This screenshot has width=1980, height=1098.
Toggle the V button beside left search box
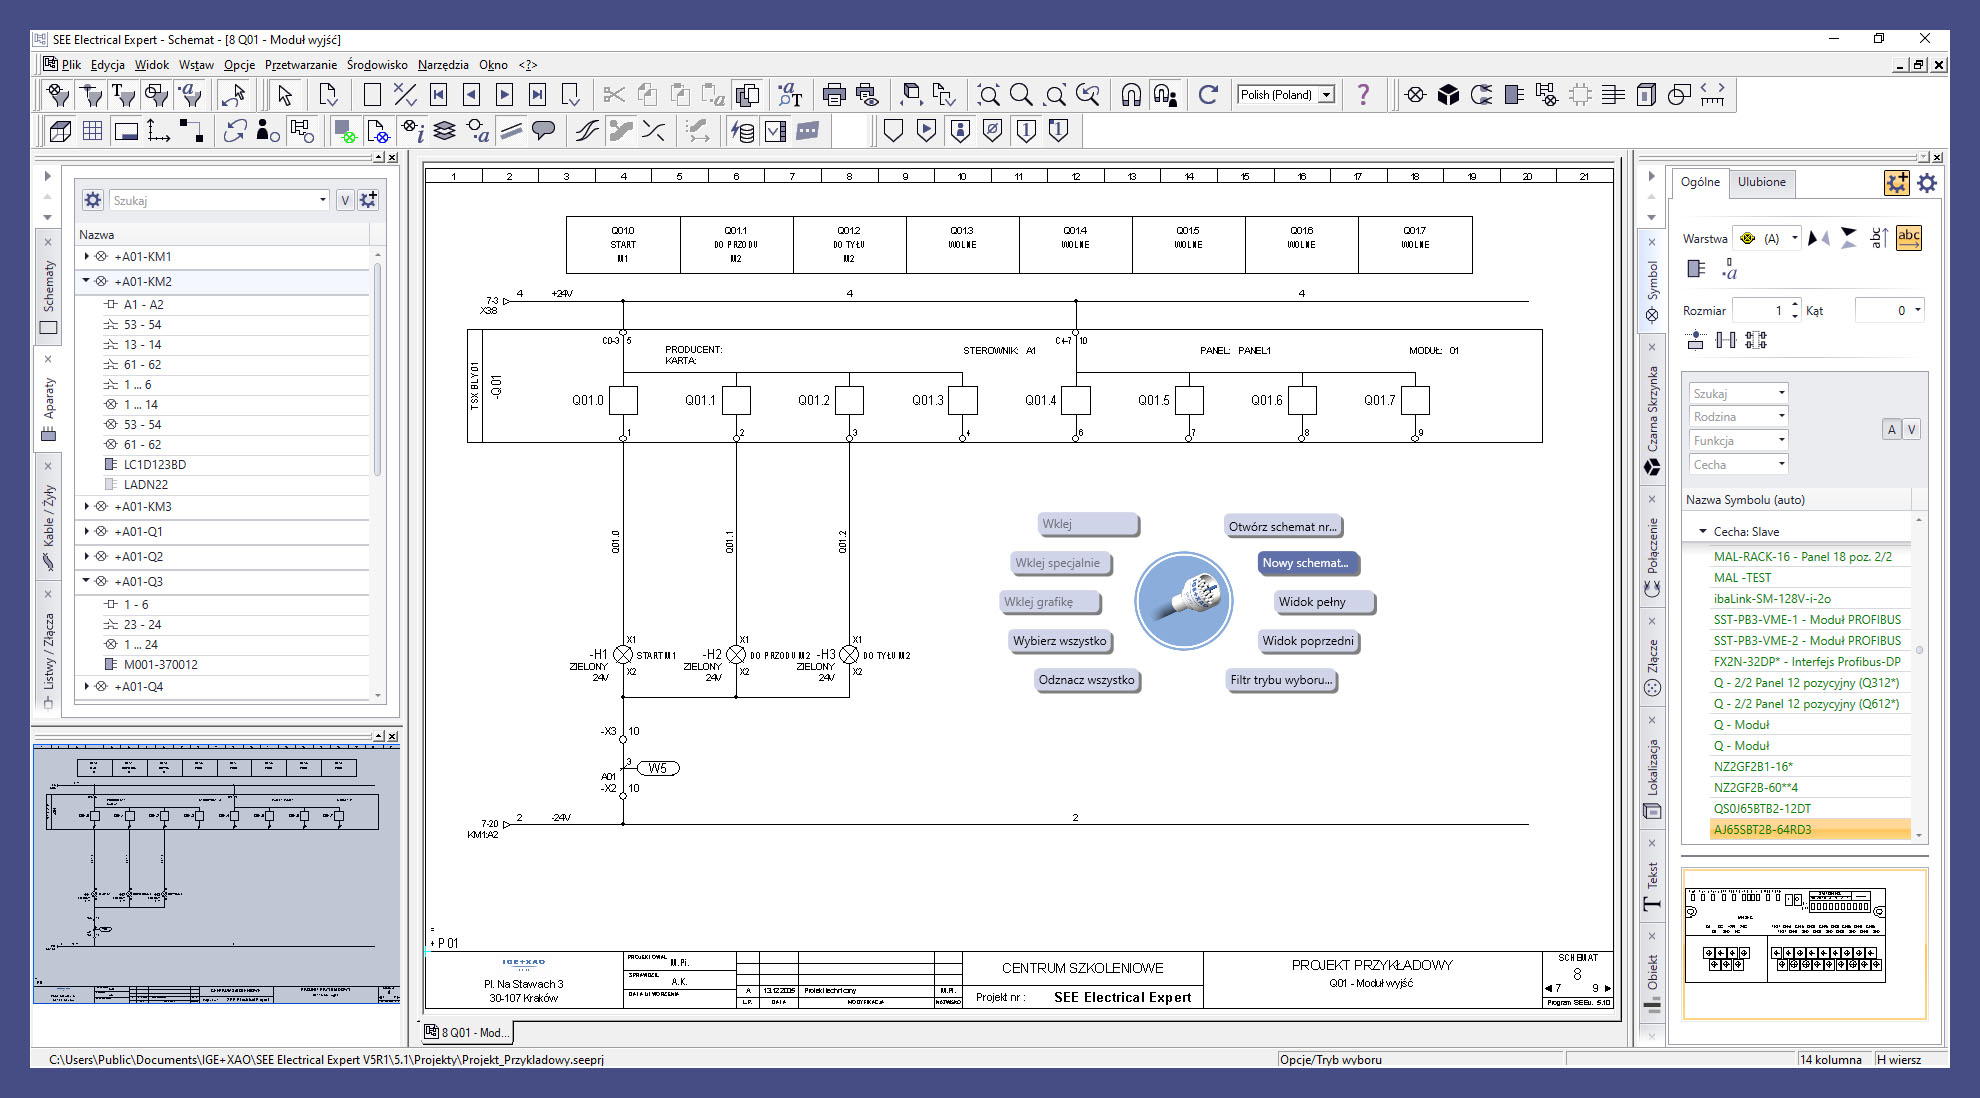click(x=345, y=200)
